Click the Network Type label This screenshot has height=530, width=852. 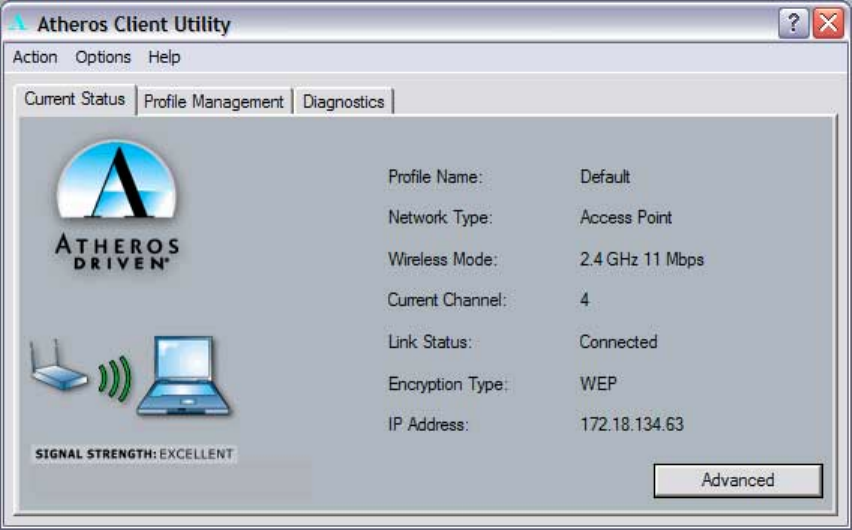[440, 217]
